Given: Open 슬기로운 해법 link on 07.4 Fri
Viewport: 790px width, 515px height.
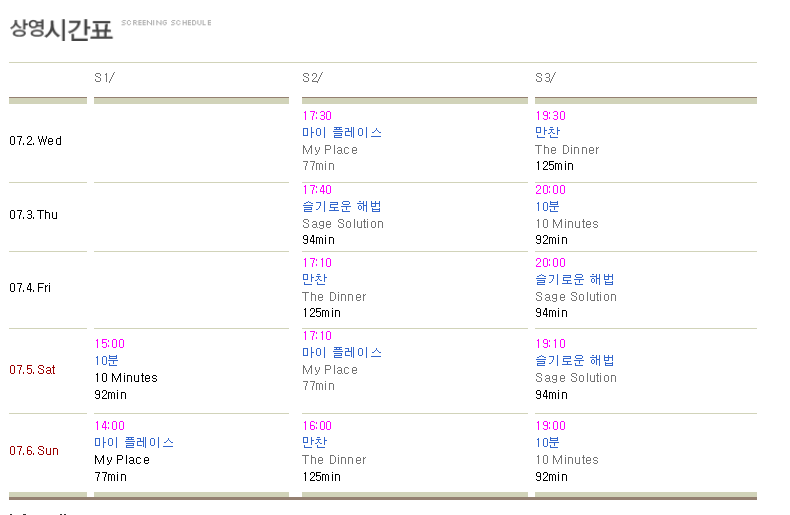Looking at the screenshot, I should point(575,279).
